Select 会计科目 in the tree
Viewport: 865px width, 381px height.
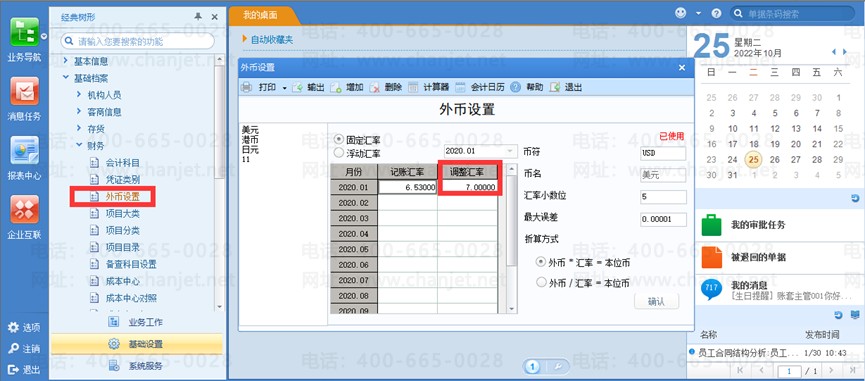122,163
